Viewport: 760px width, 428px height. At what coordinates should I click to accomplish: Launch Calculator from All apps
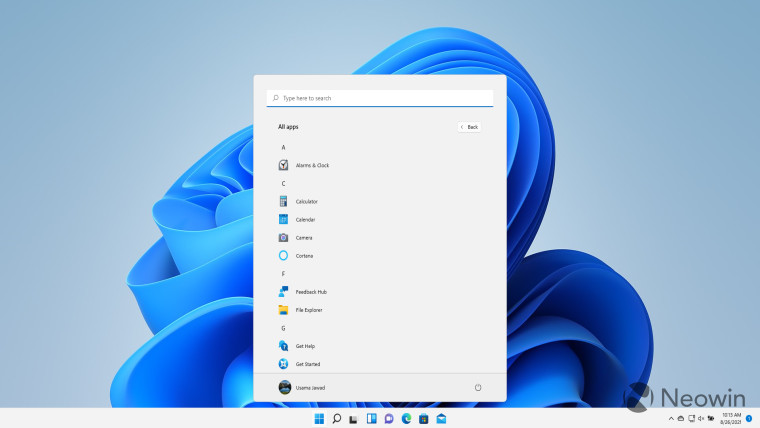pyautogui.click(x=298, y=201)
